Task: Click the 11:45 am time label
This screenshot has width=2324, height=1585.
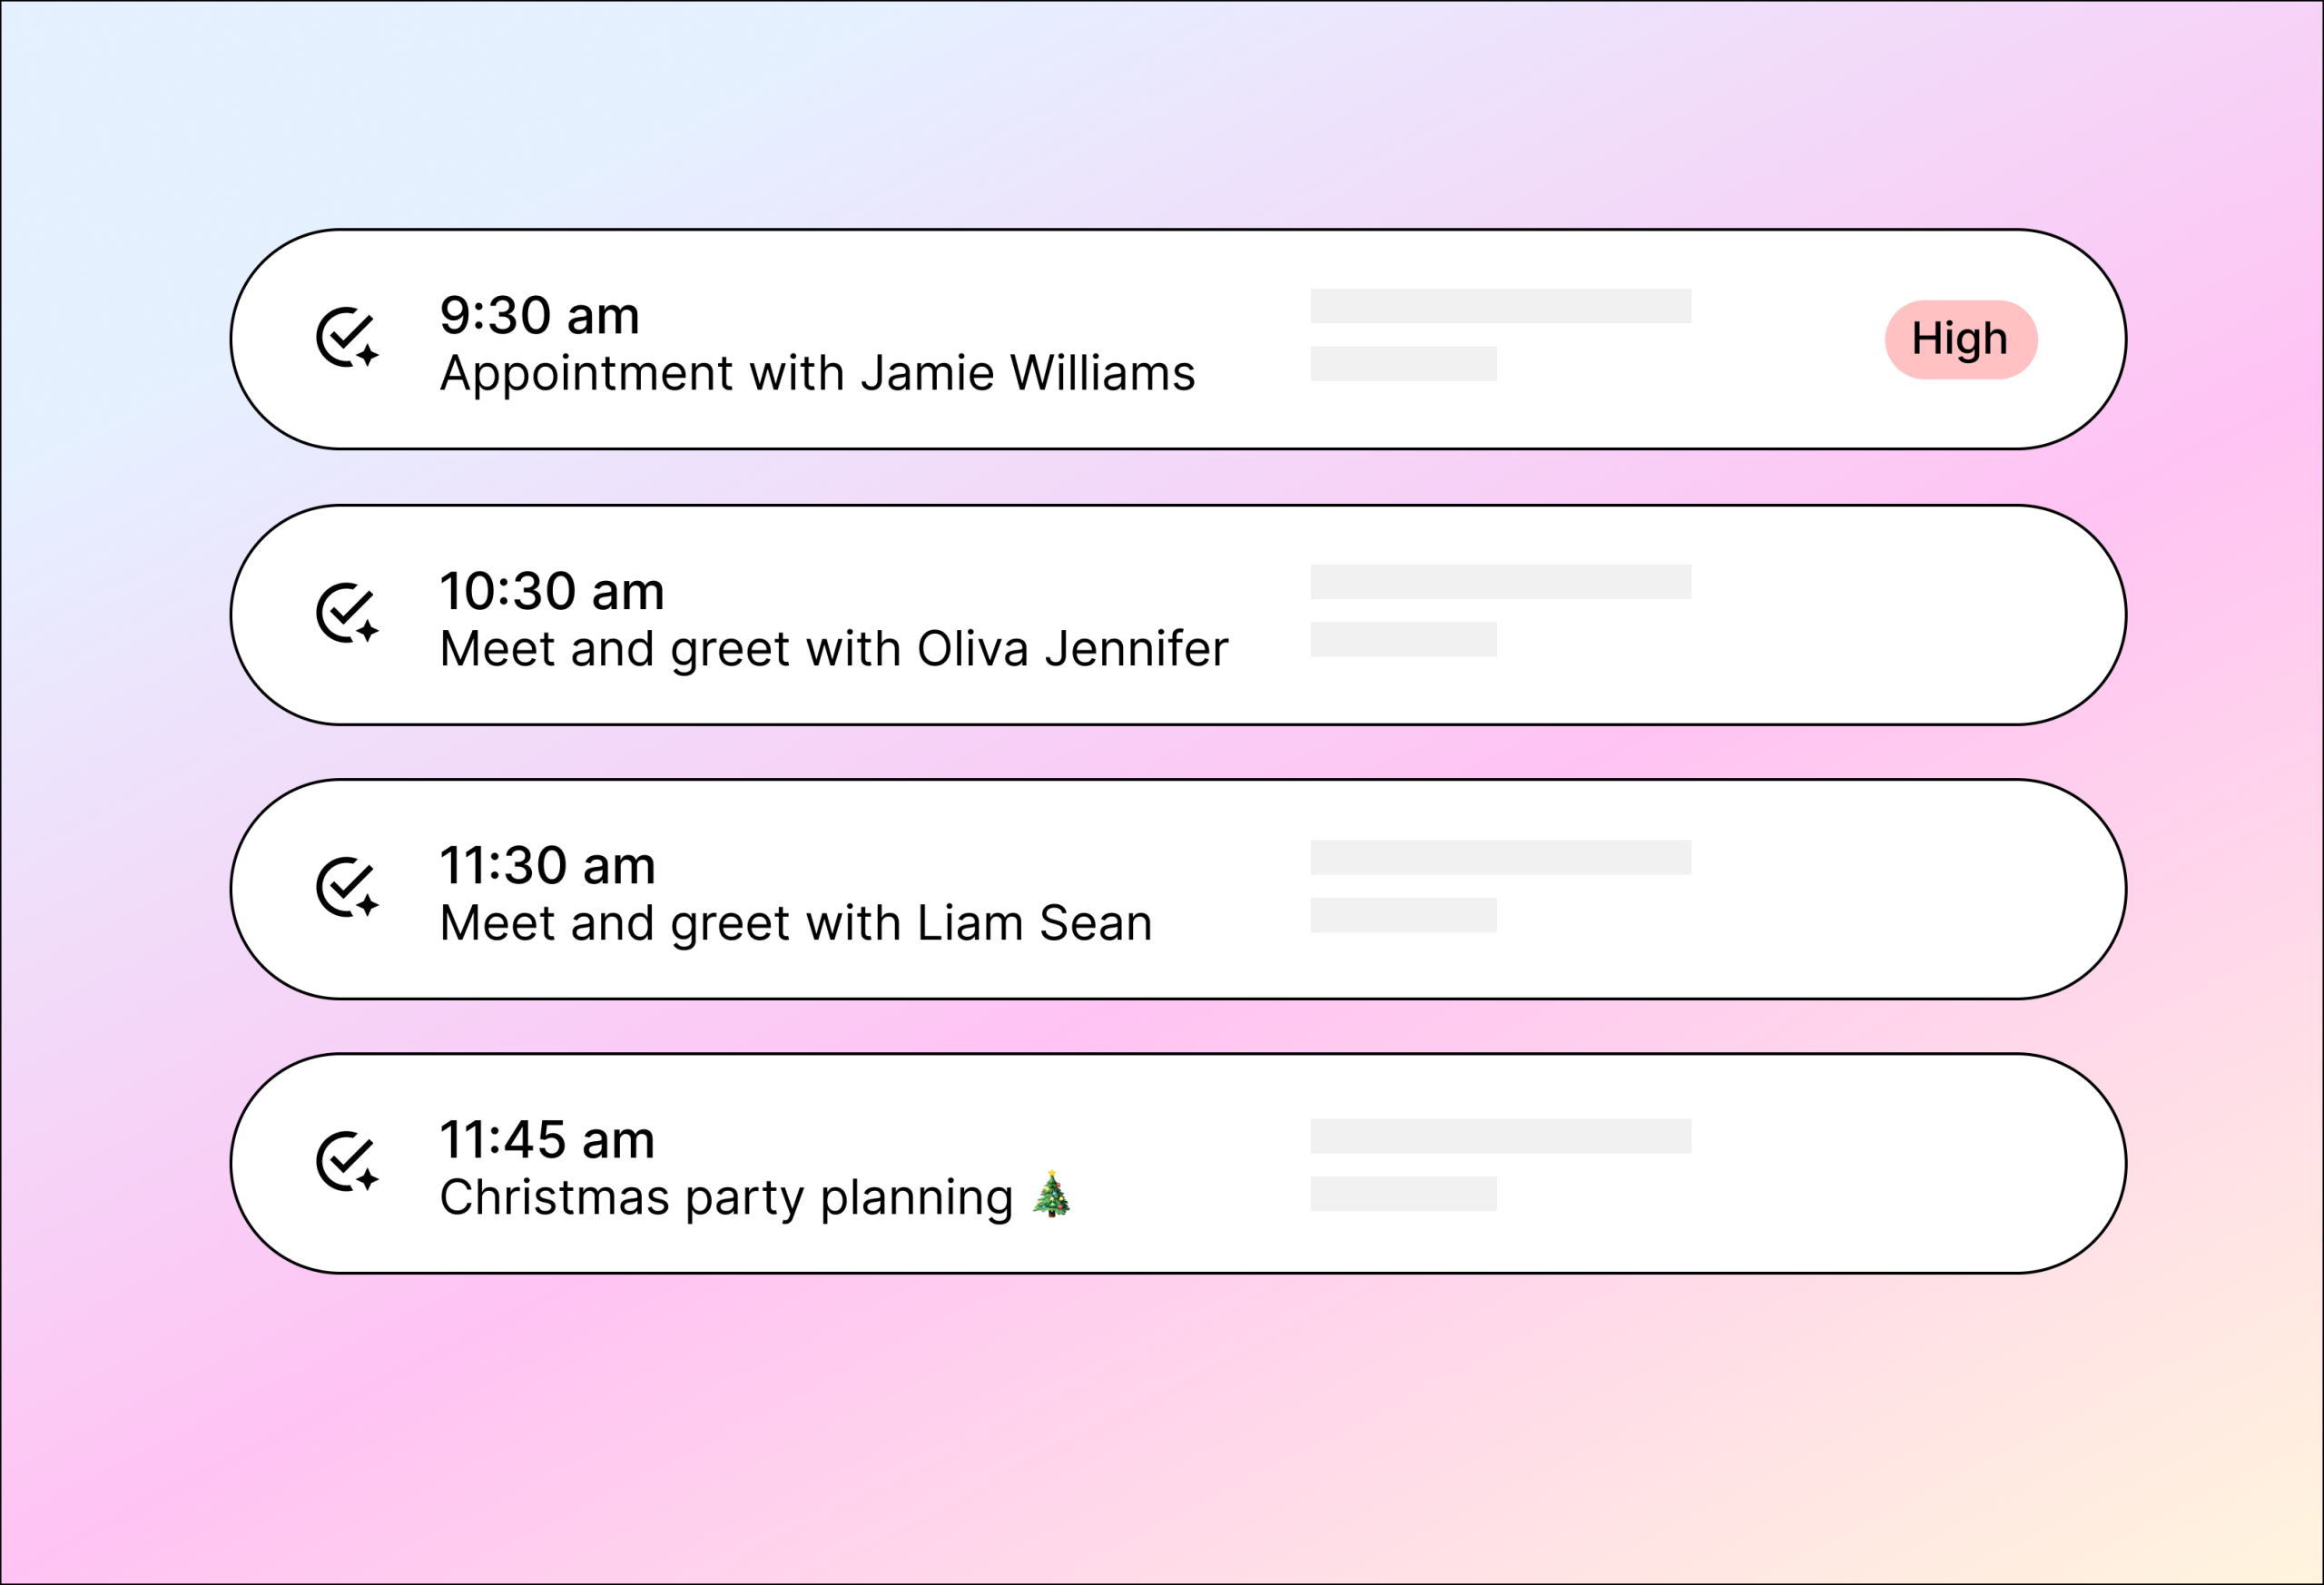Action: [547, 1140]
